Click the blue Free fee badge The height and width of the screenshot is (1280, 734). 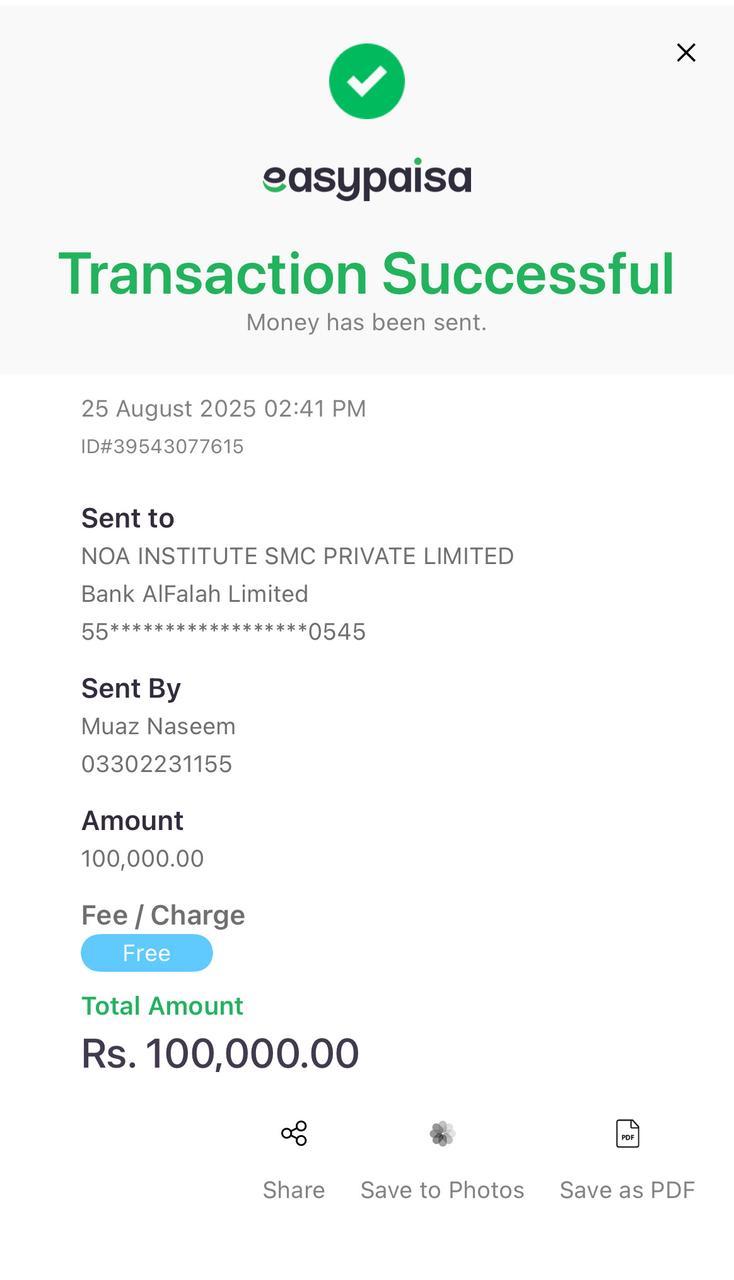(x=147, y=953)
